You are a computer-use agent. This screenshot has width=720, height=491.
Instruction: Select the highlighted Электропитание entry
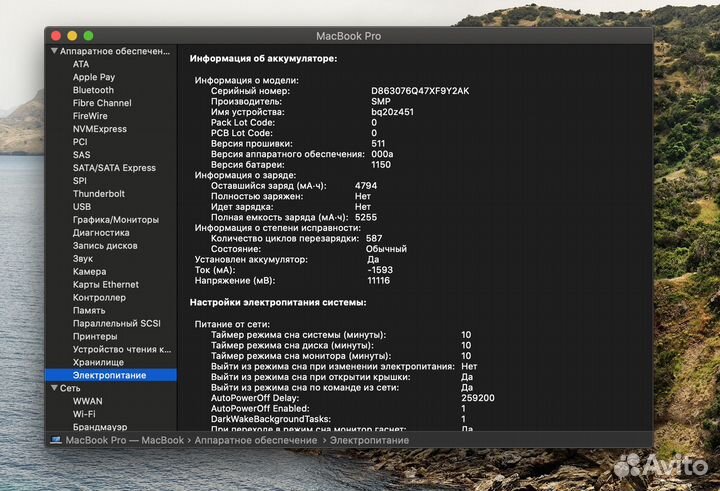(x=111, y=375)
